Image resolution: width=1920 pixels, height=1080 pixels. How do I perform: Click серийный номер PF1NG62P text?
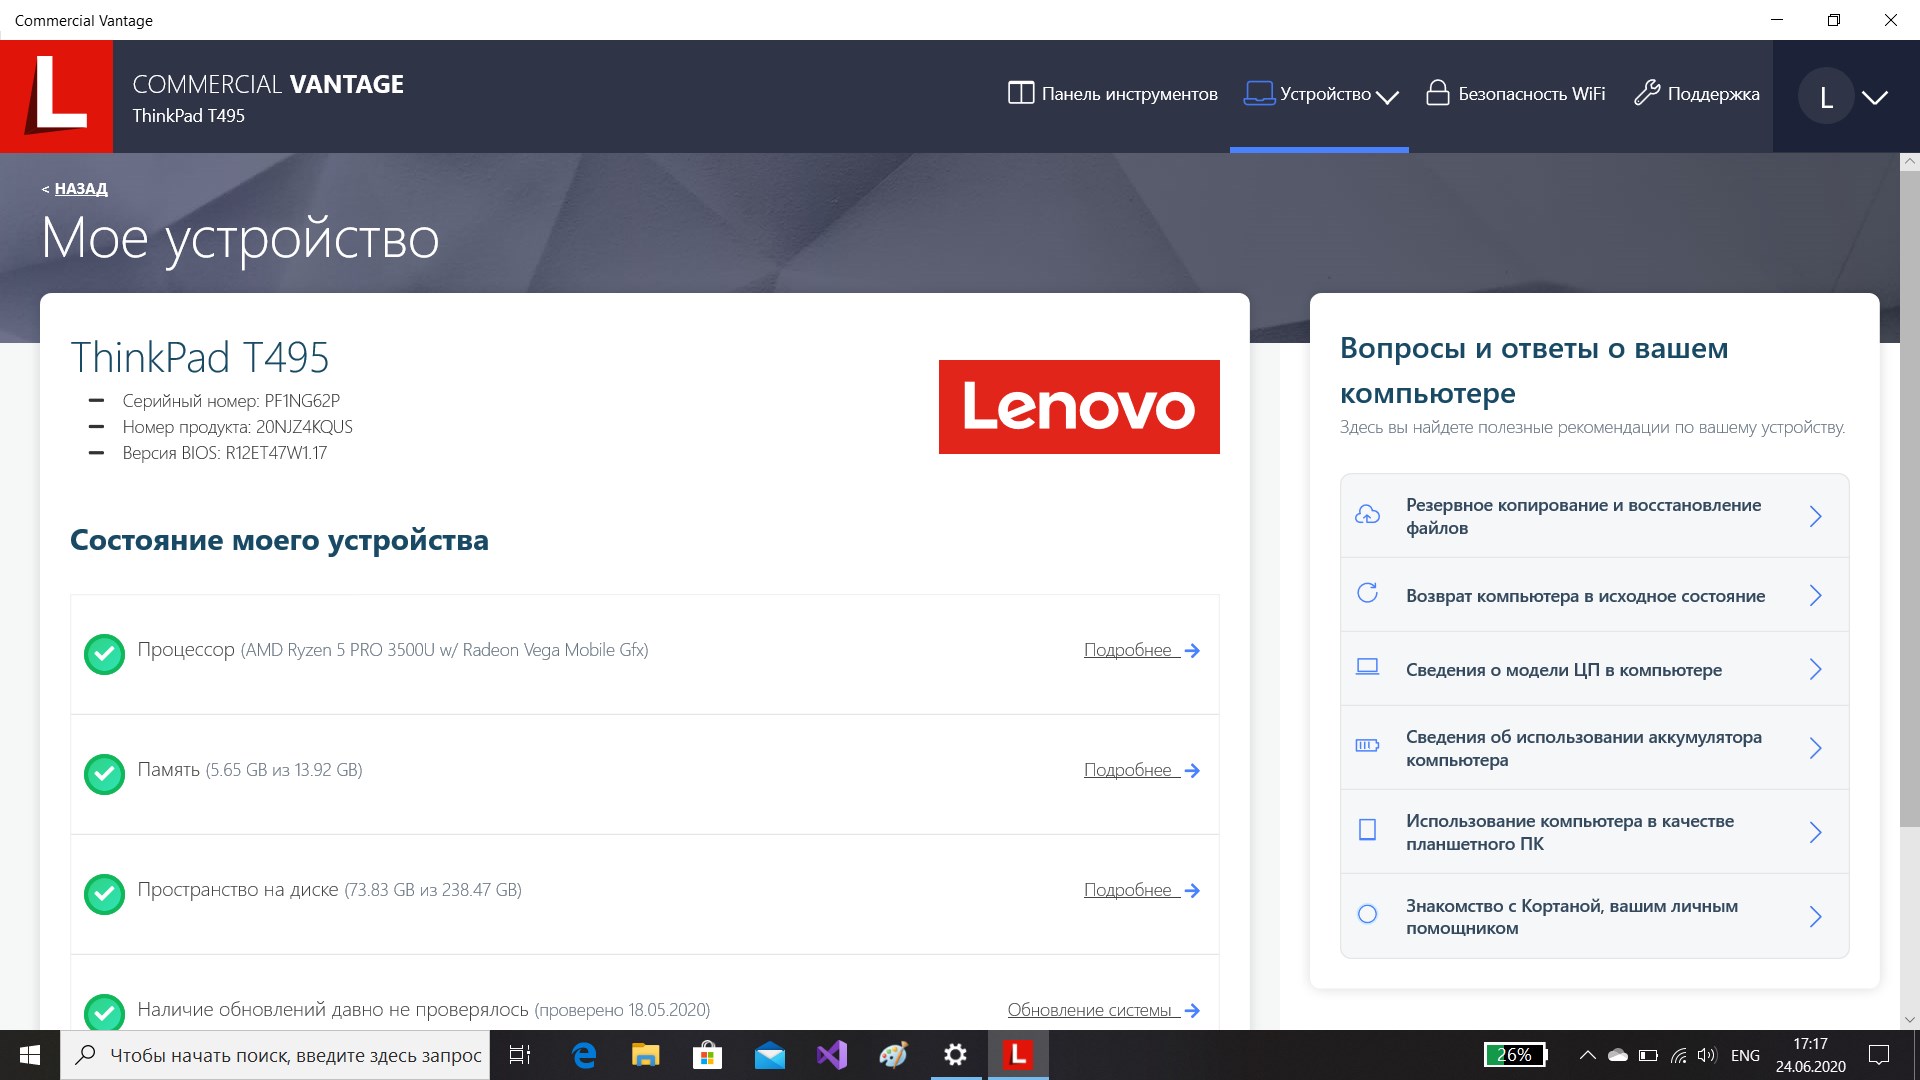tap(231, 401)
